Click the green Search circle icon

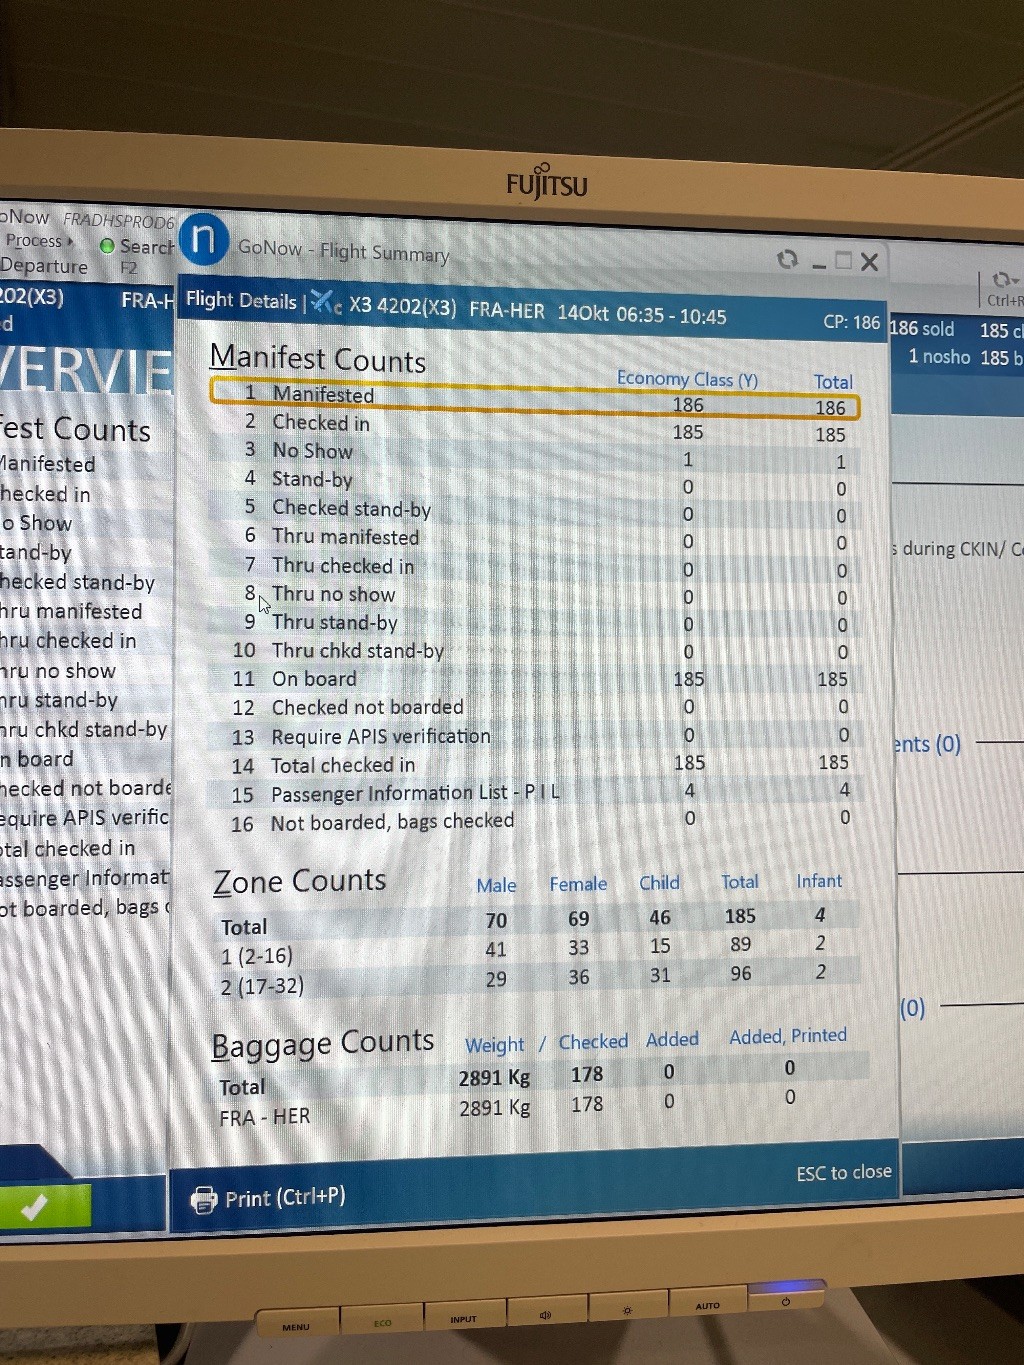pyautogui.click(x=107, y=246)
